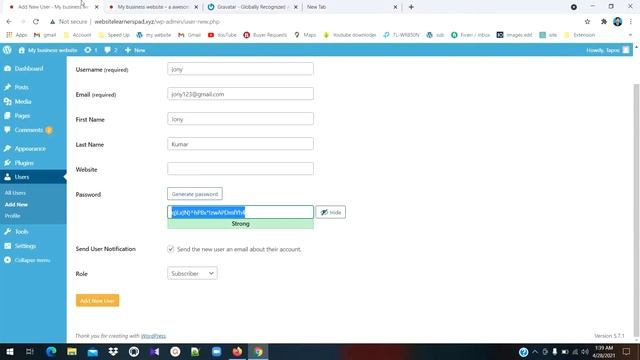
Task: Open the New content menu in admin bar
Action: [x=135, y=50]
